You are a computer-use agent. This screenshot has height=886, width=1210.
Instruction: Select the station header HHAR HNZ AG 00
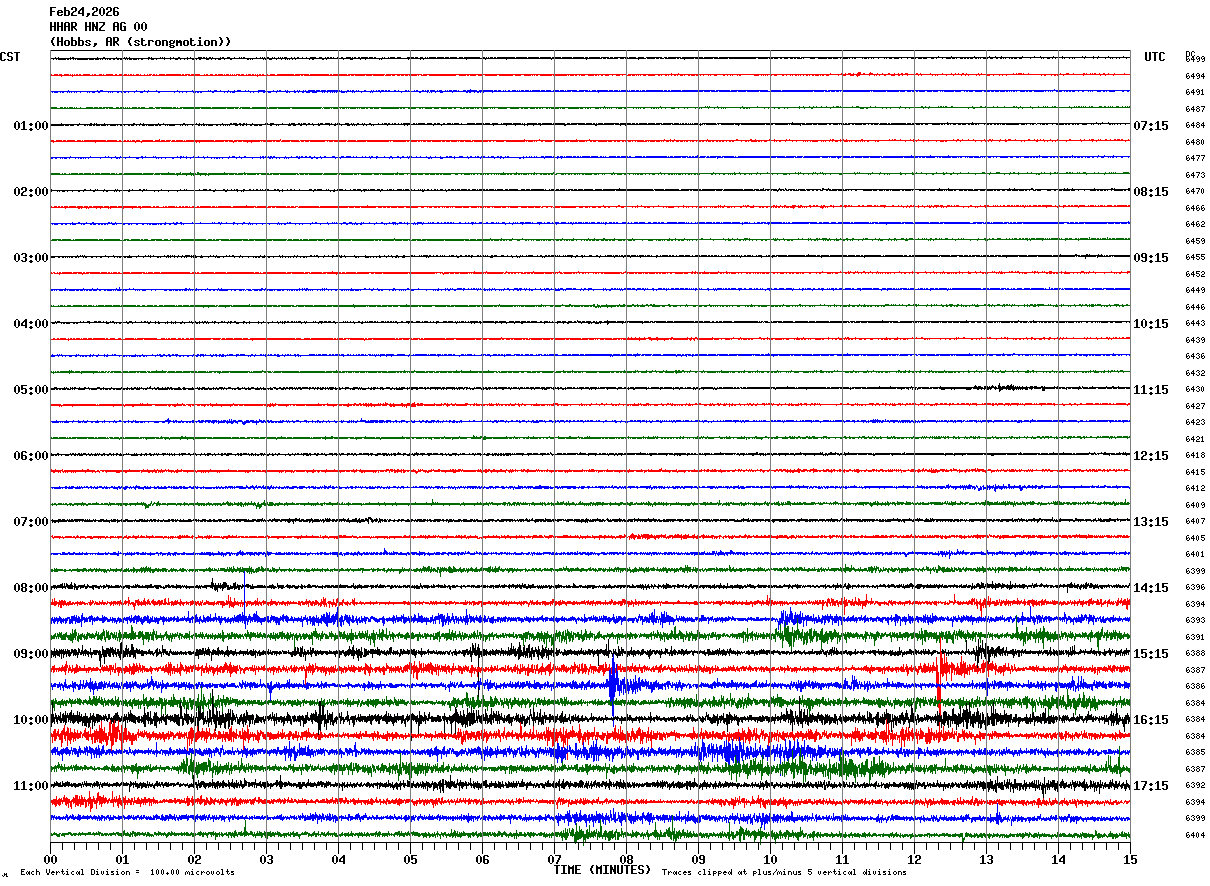(x=98, y=27)
